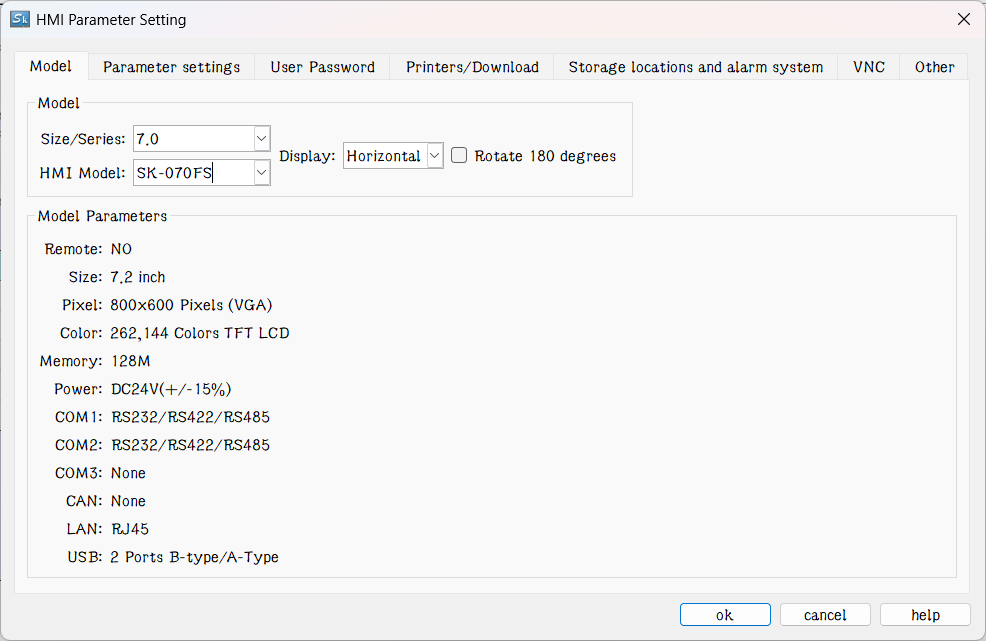Screen dimensions: 986x641
Task: Open the User Password tab
Action: point(322,67)
